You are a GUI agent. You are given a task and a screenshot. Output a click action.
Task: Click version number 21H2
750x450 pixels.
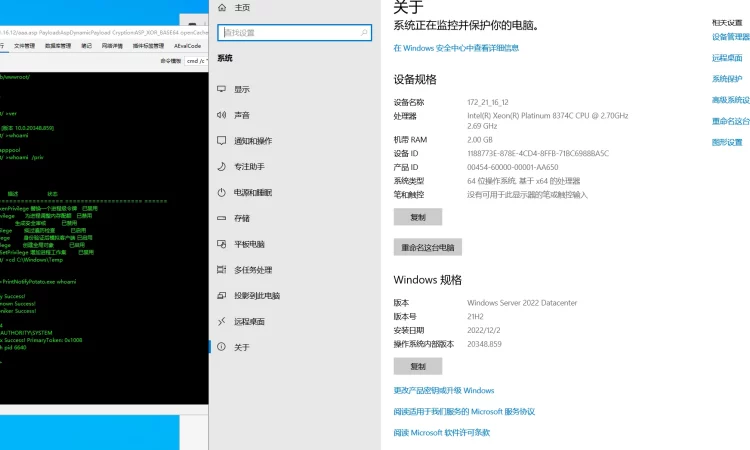(475, 317)
